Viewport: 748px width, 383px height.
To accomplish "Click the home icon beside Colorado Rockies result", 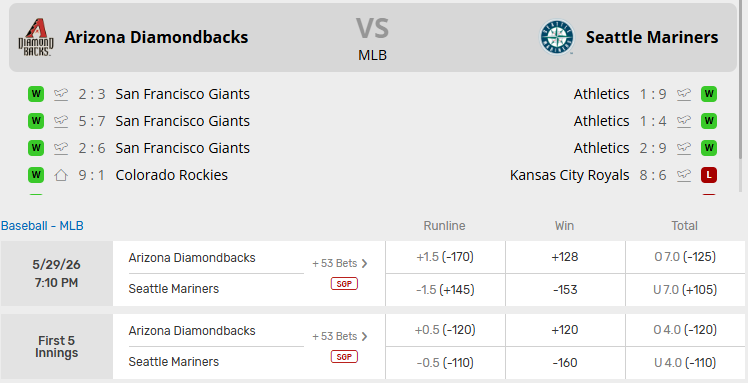I will pos(61,175).
